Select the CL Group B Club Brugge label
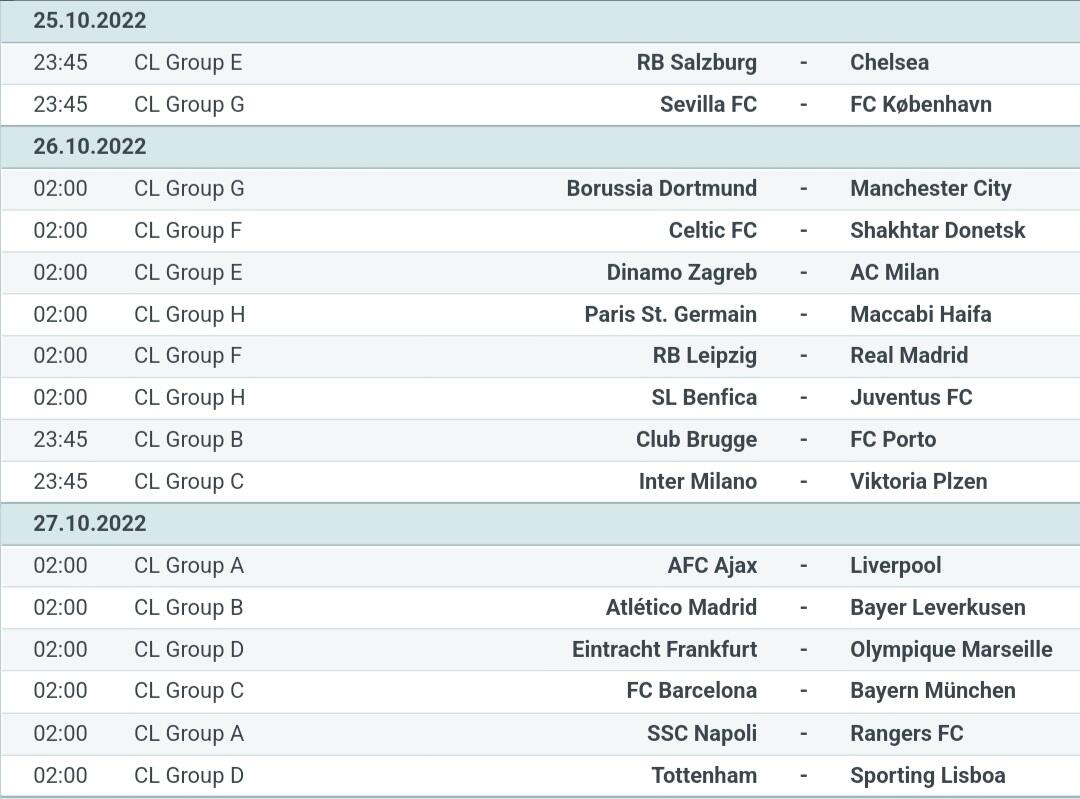 (188, 439)
